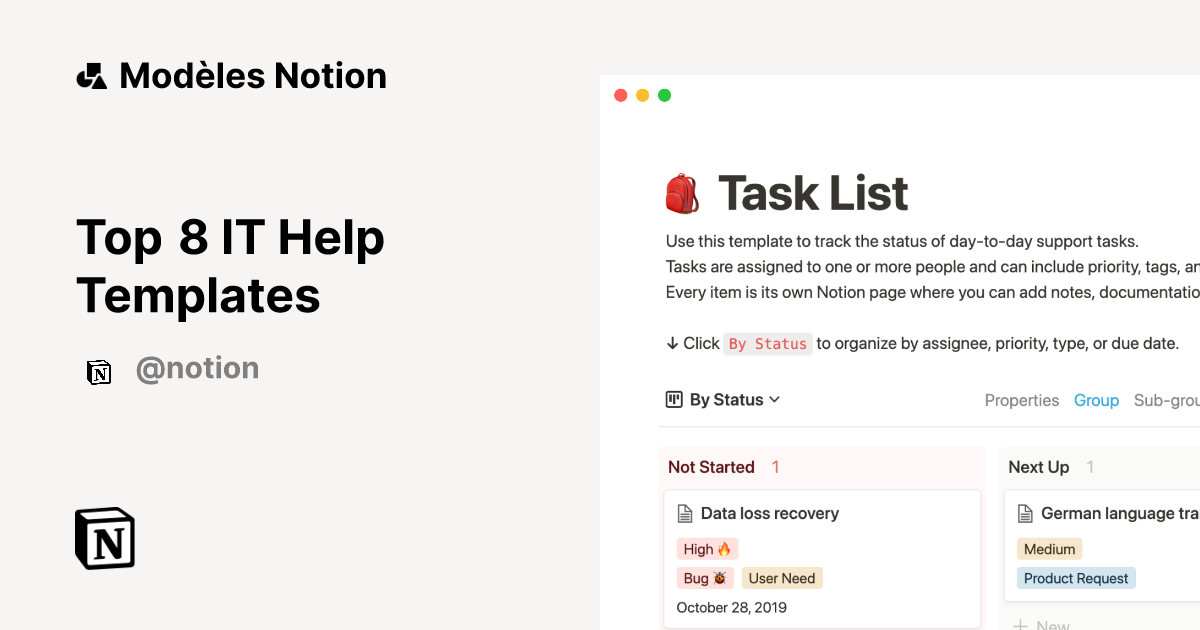The width and height of the screenshot is (1200, 630).
Task: Open the backpack page icon for Task List
Action: [683, 192]
